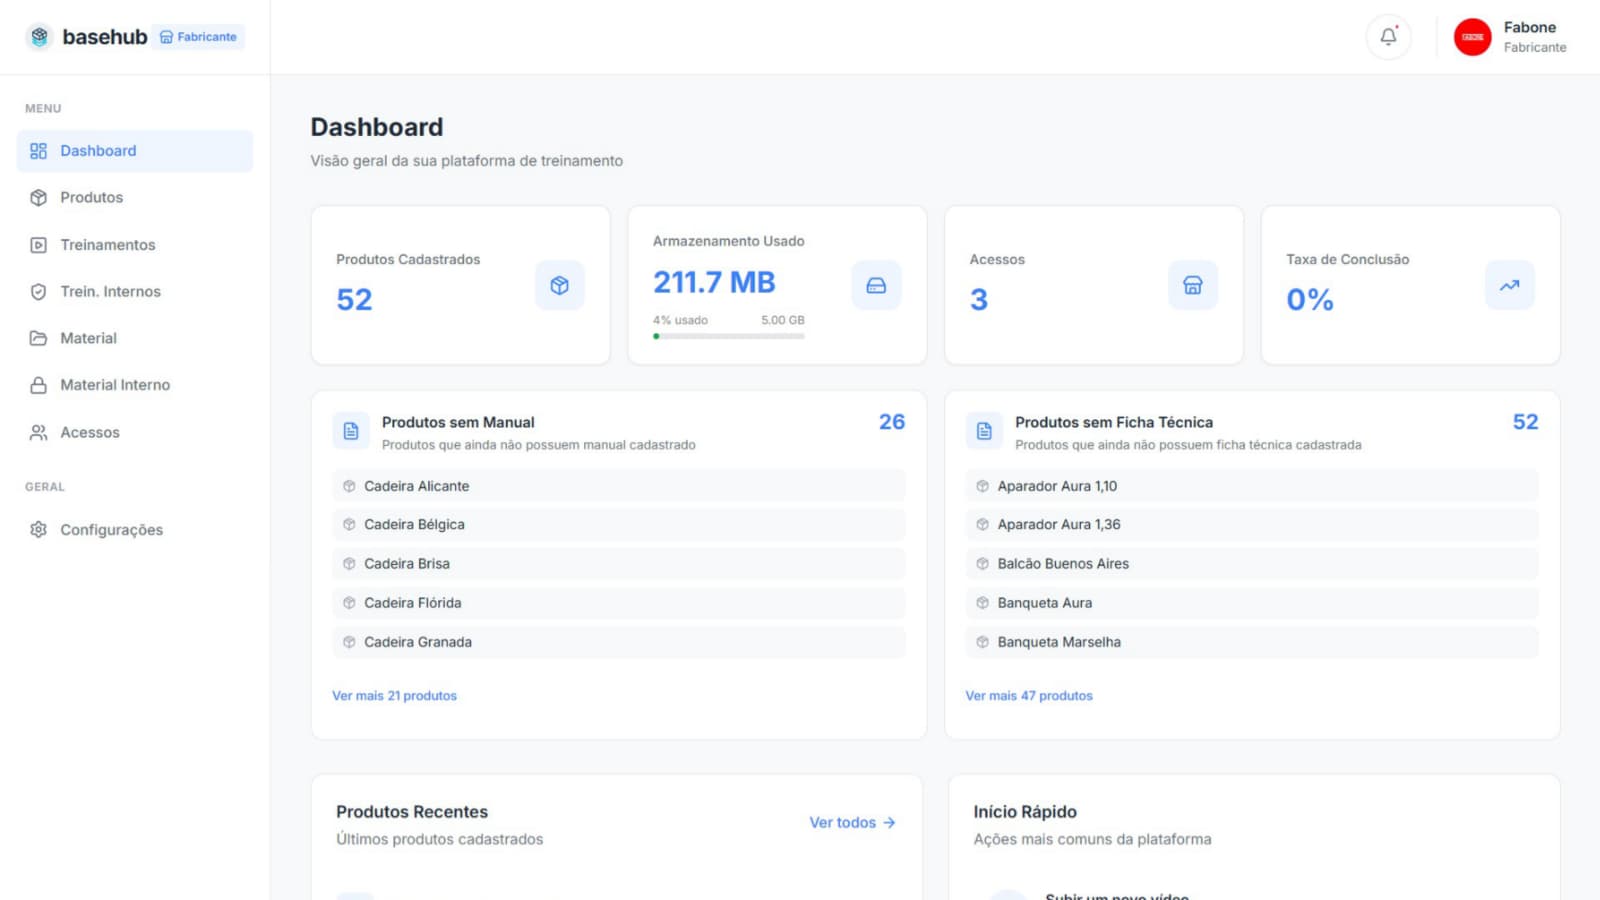The image size is (1600, 900).
Task: Open Produtos in the sidebar menu
Action: [134, 198]
